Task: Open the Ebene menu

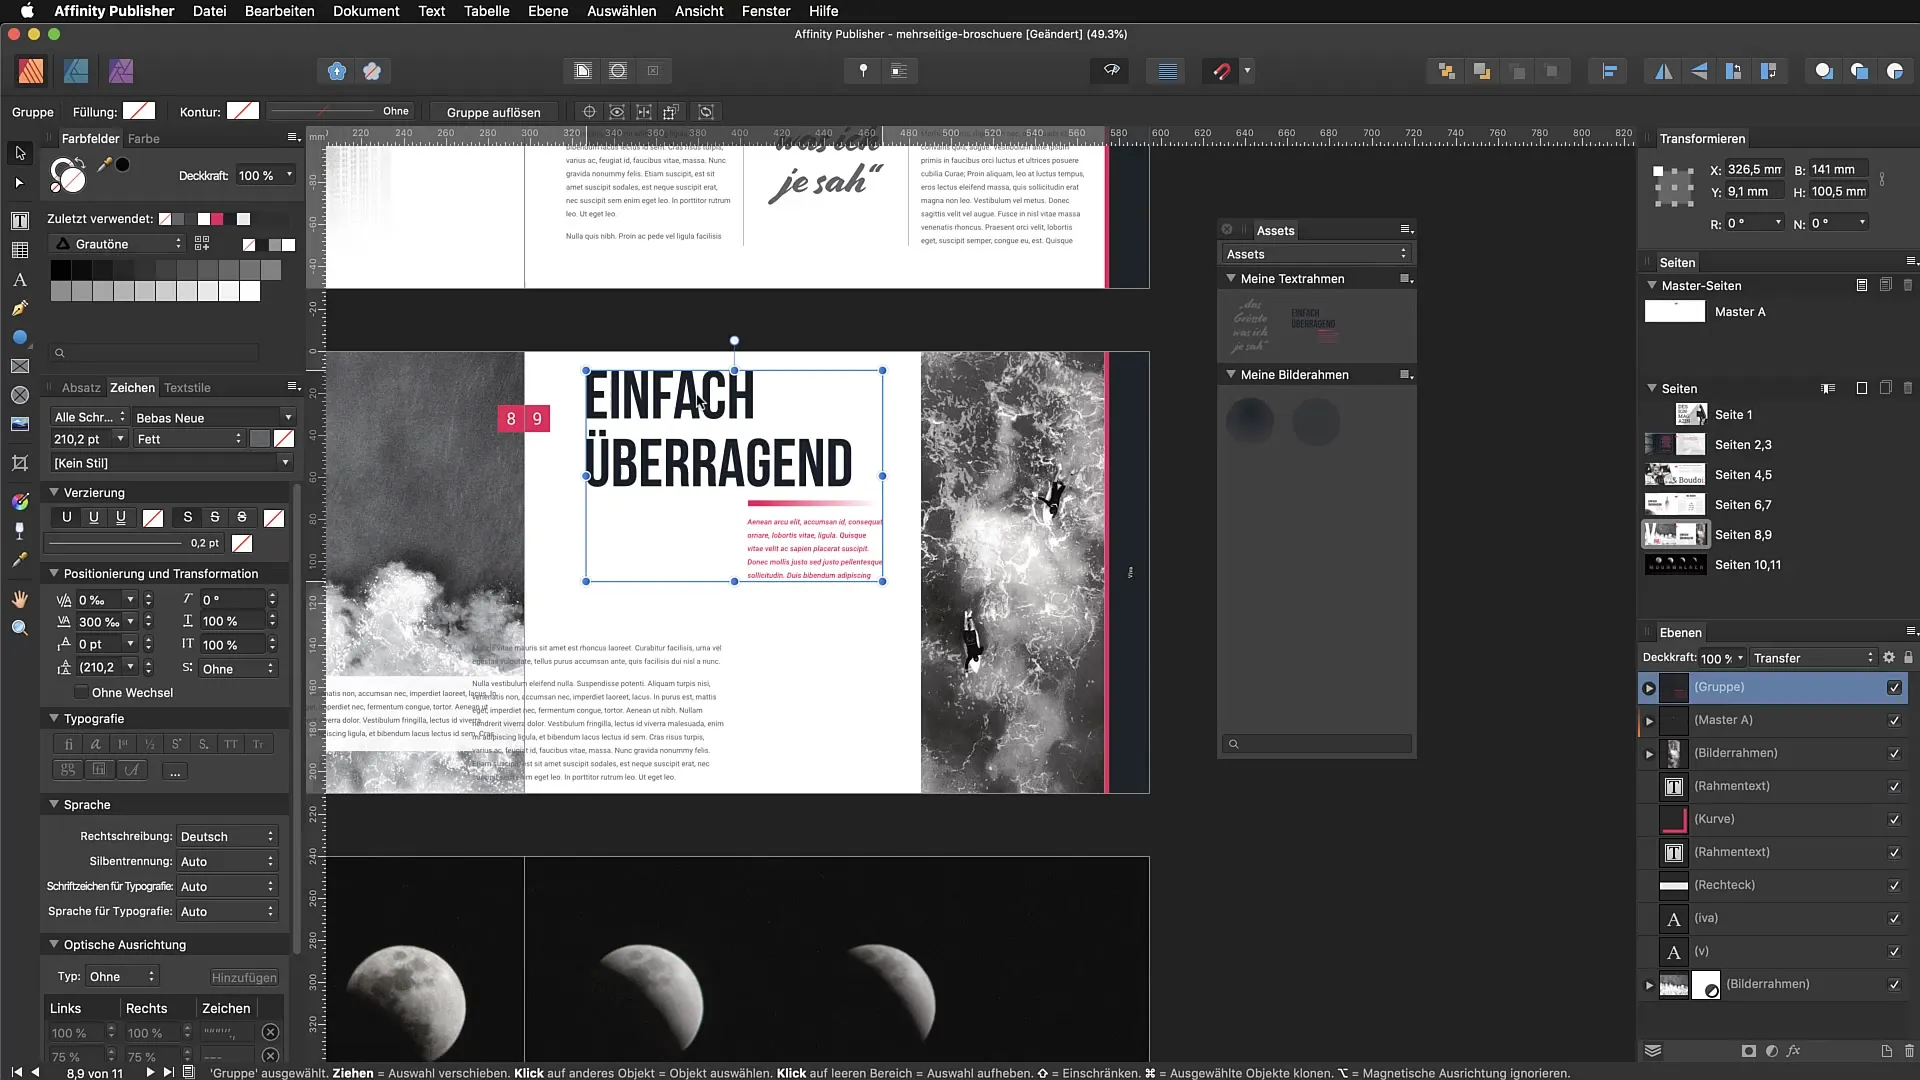Action: (x=548, y=11)
